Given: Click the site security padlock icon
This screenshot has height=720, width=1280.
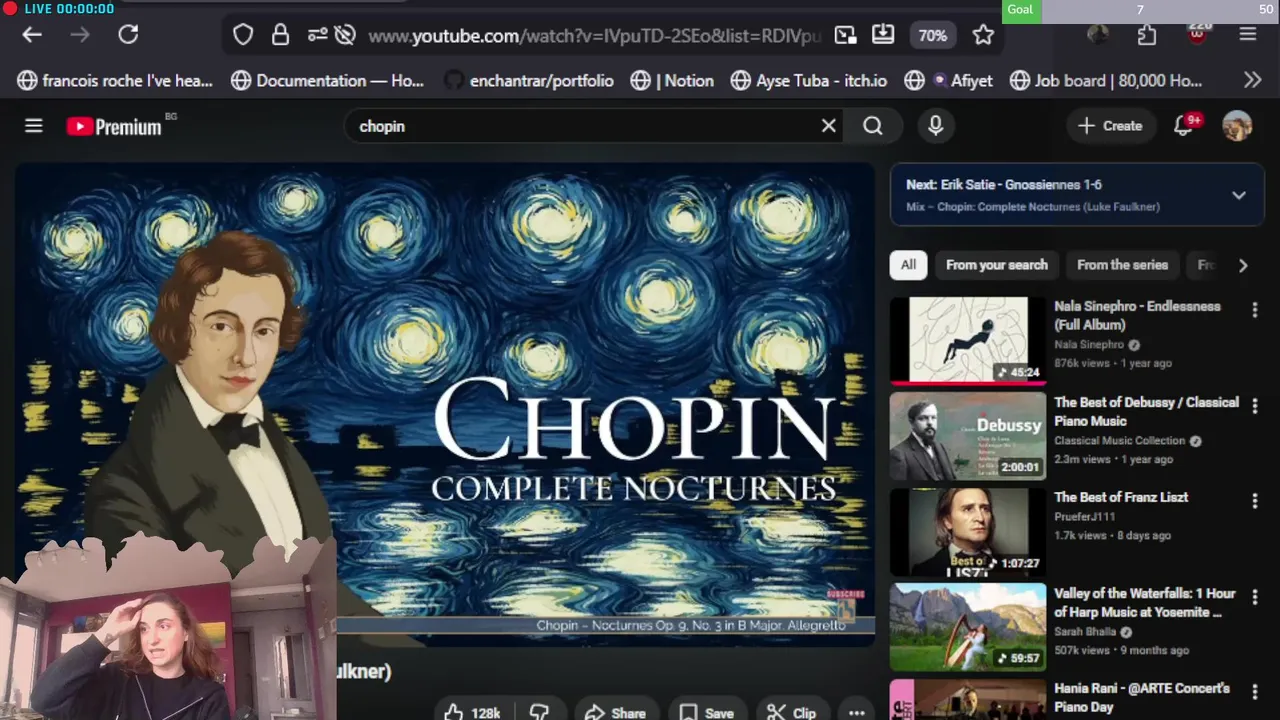Looking at the screenshot, I should 280,35.
